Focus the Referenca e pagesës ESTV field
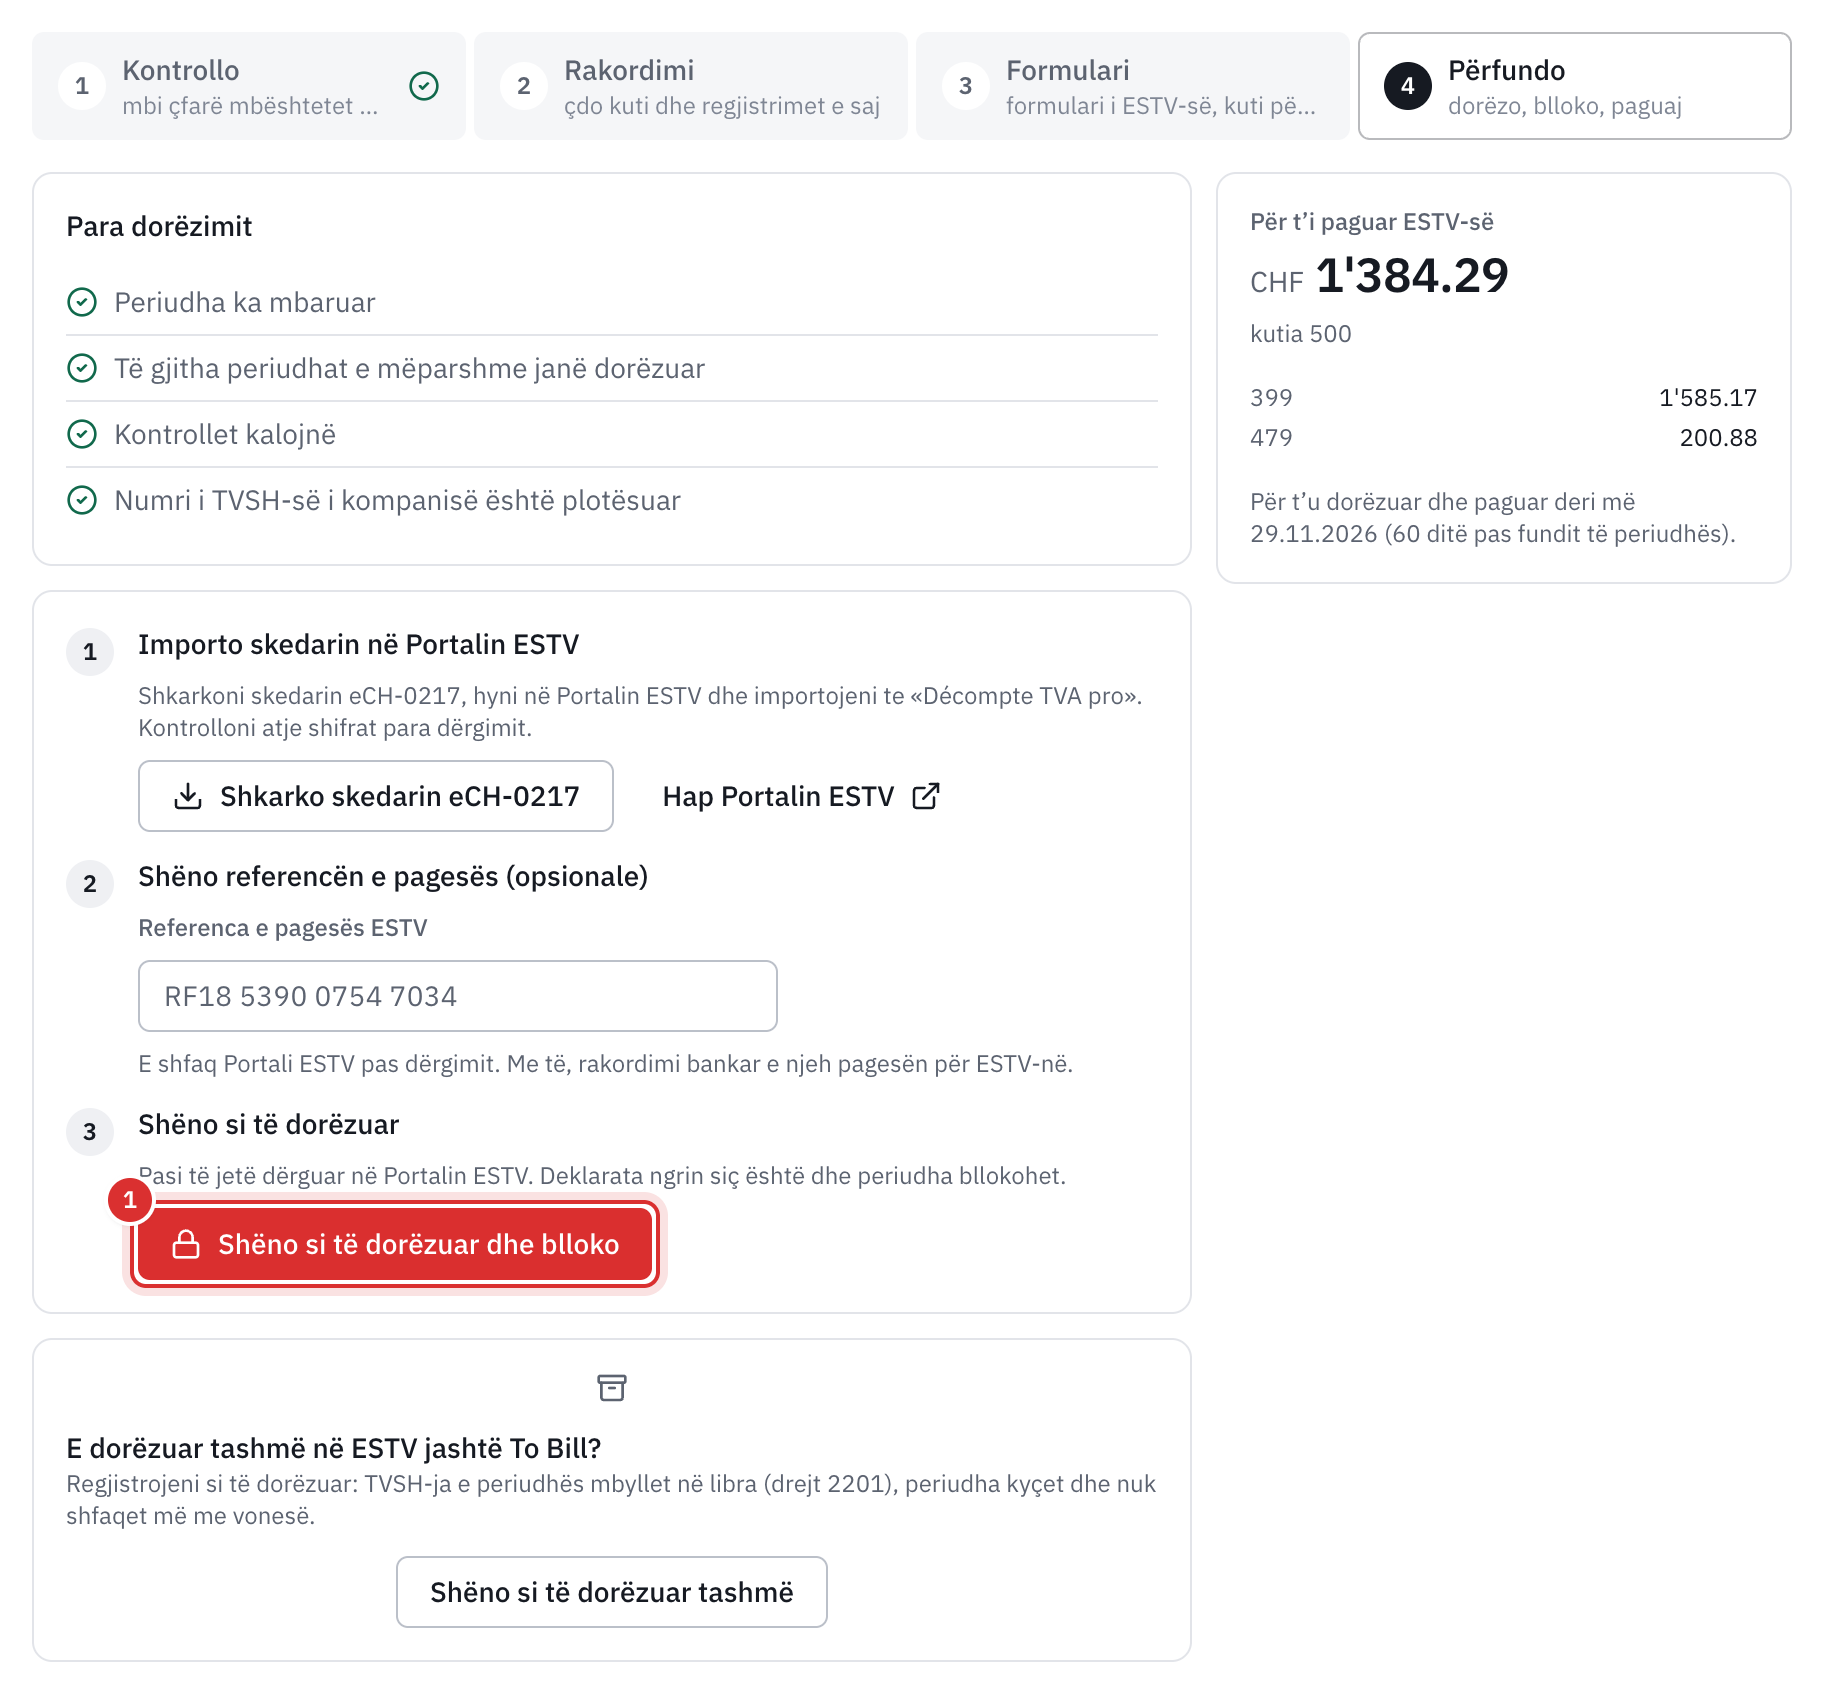Viewport: 1824px width, 1688px height. (x=458, y=996)
